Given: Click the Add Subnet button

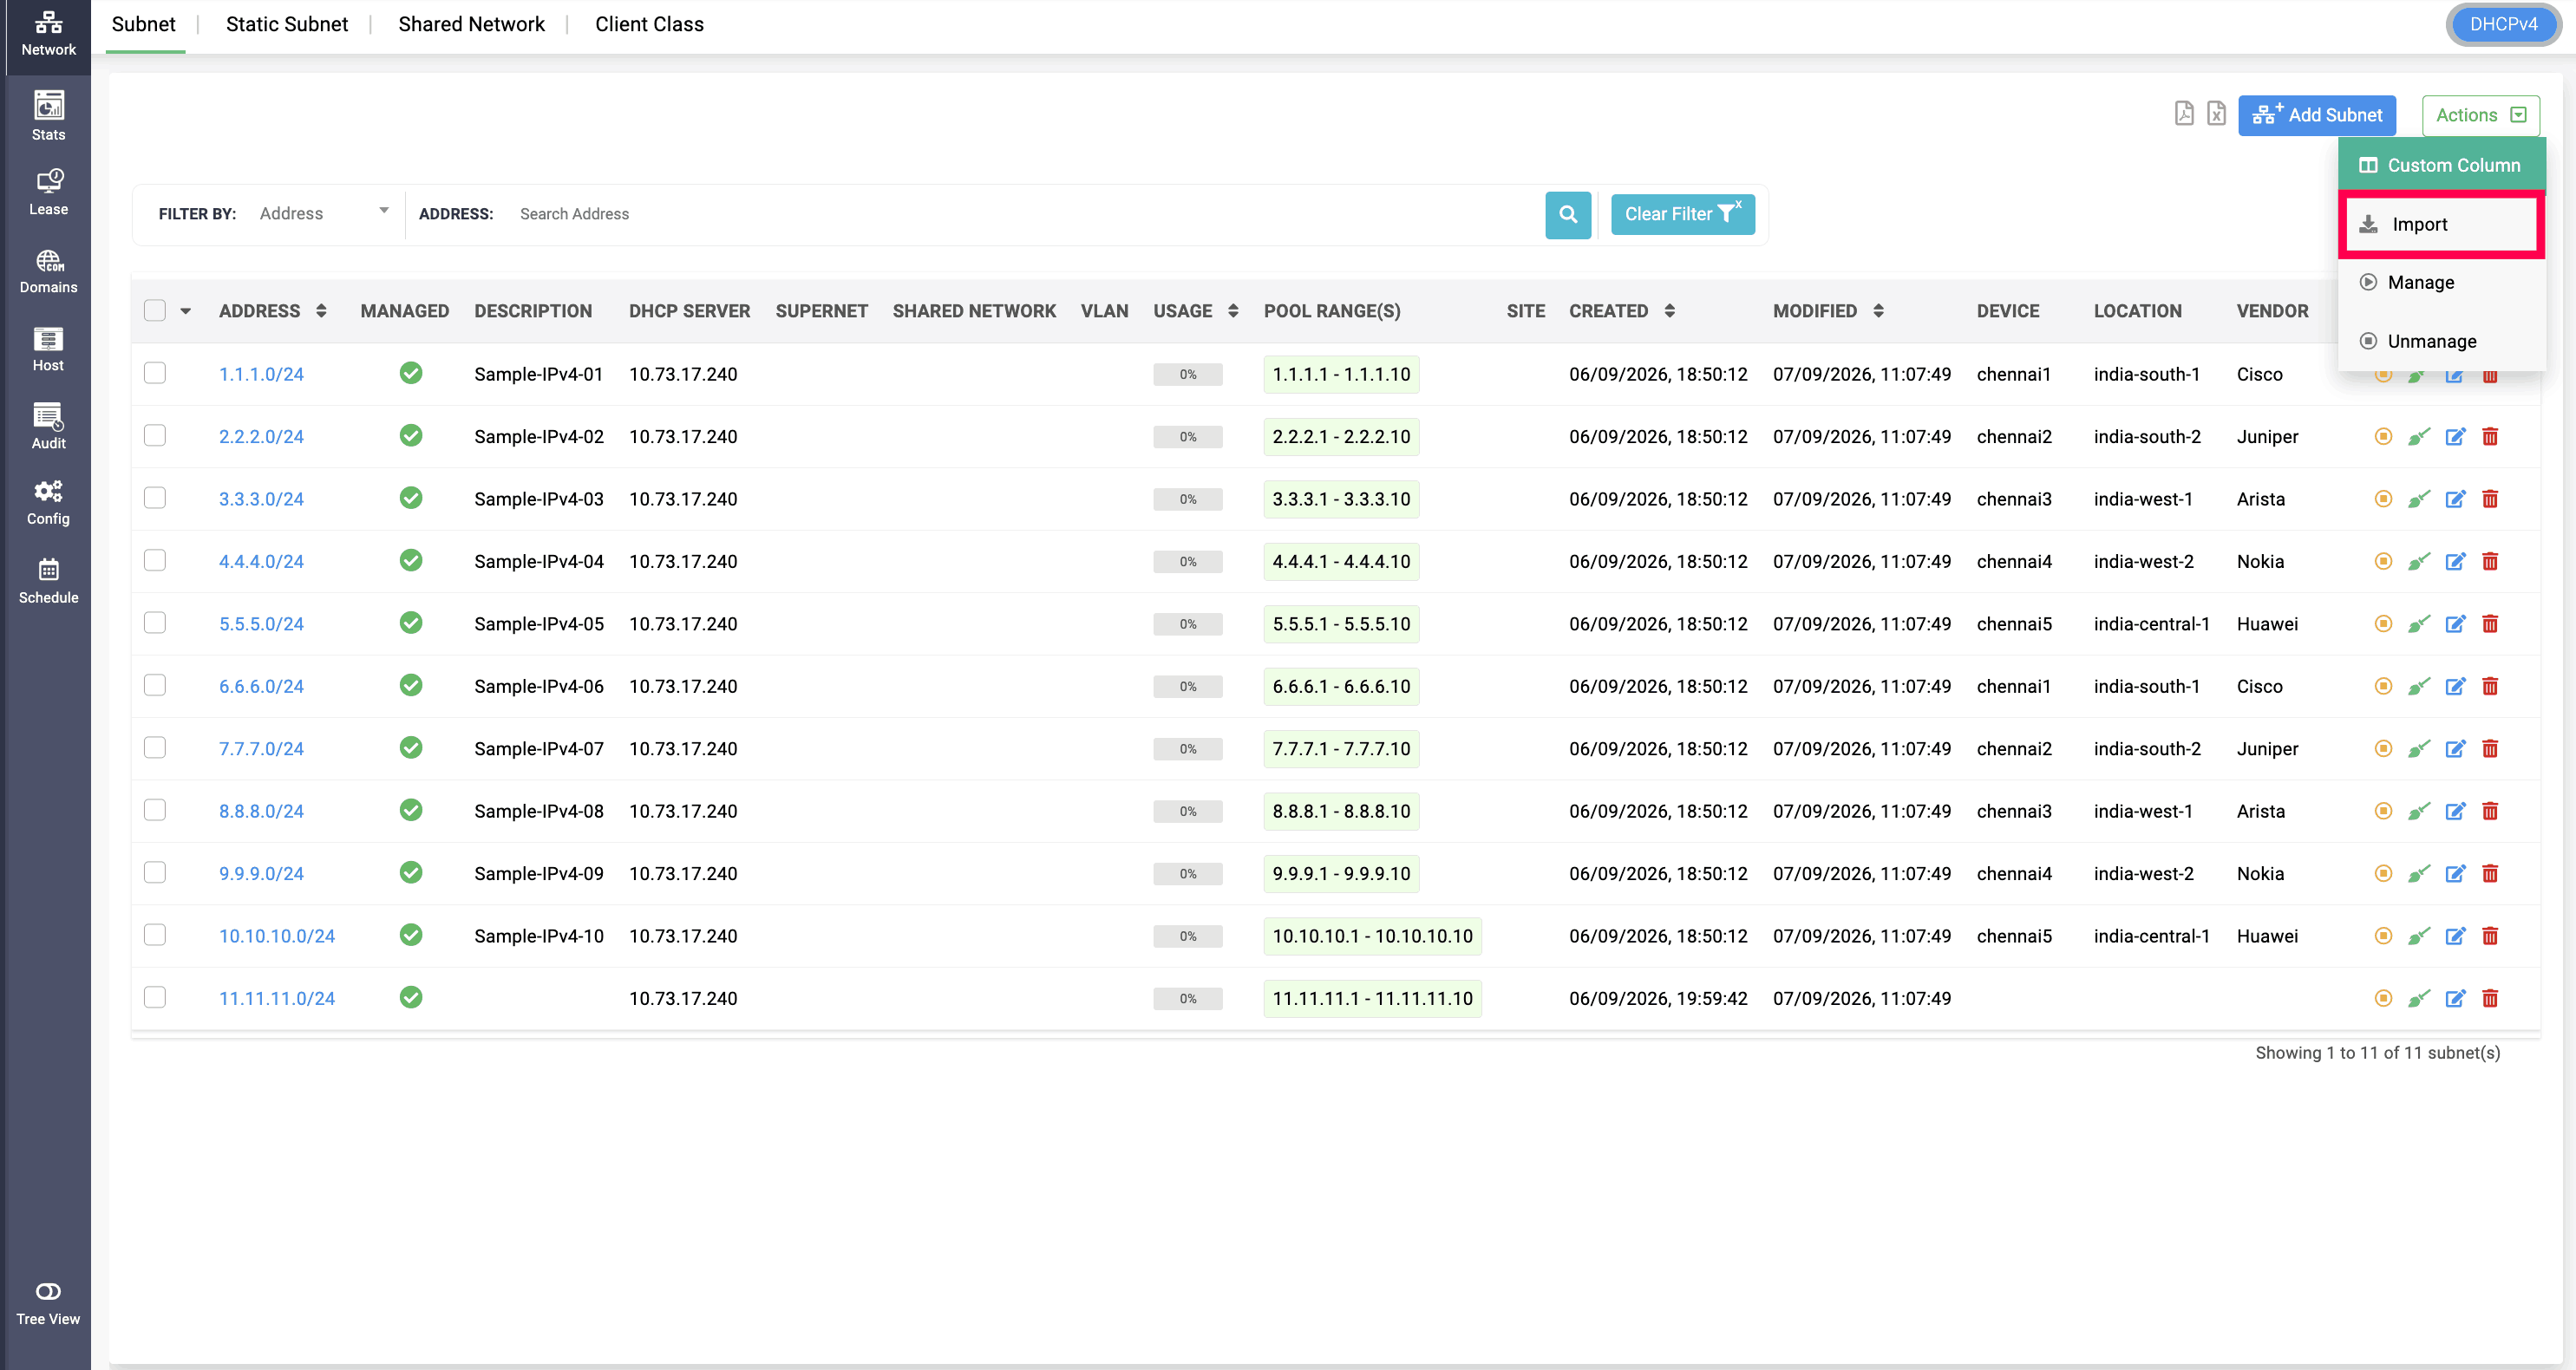Looking at the screenshot, I should pos(2316,115).
